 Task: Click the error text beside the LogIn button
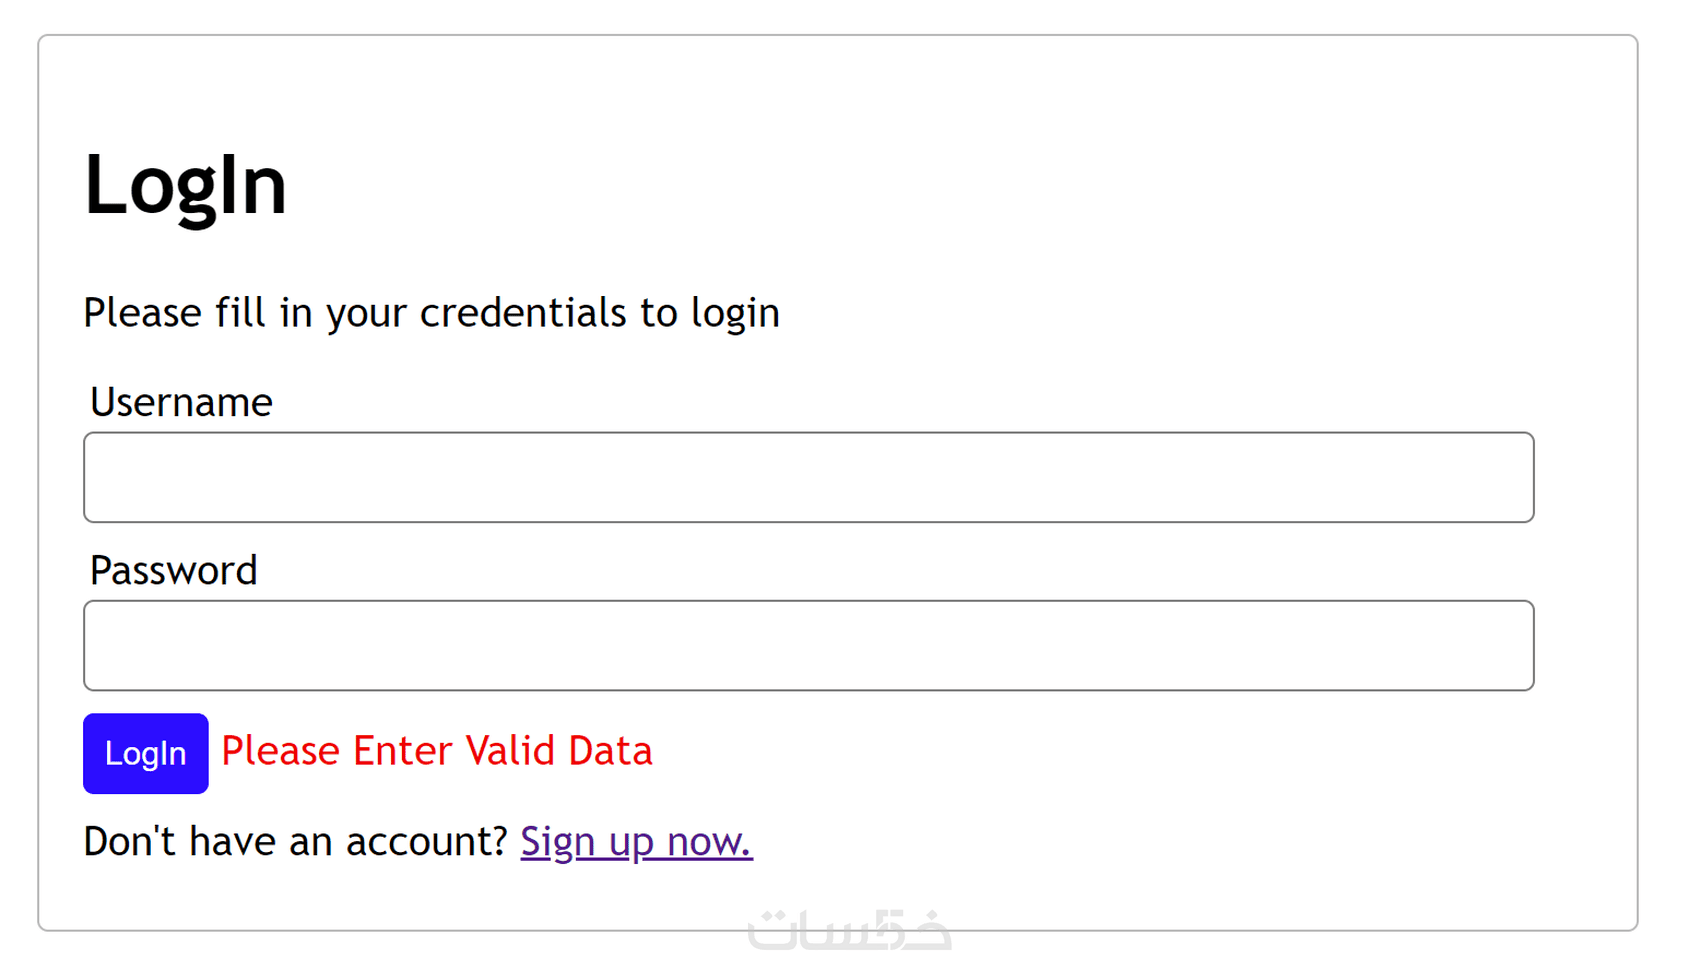click(436, 751)
